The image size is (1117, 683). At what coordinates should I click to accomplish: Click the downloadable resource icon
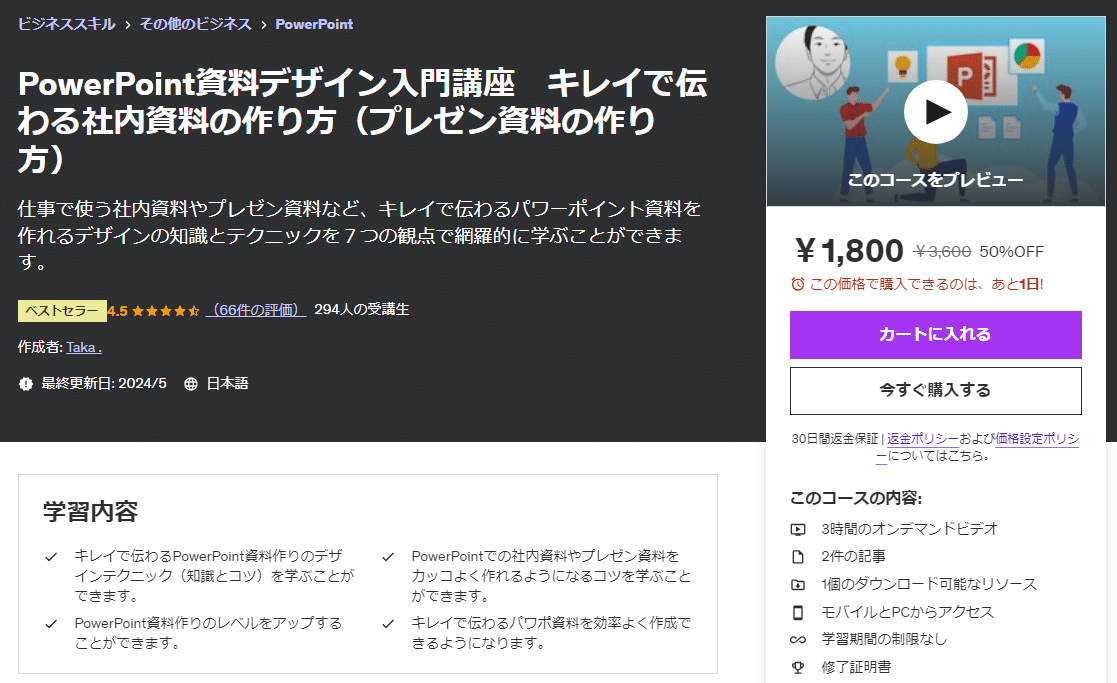[x=798, y=585]
